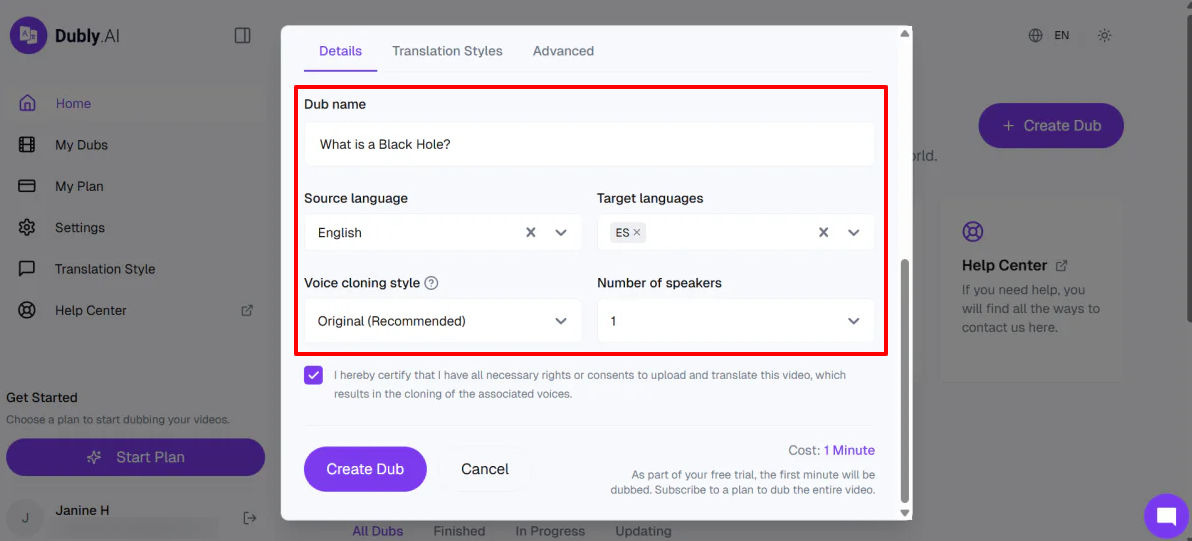Switch to the Translation Styles tab
1192x541 pixels.
click(x=447, y=51)
